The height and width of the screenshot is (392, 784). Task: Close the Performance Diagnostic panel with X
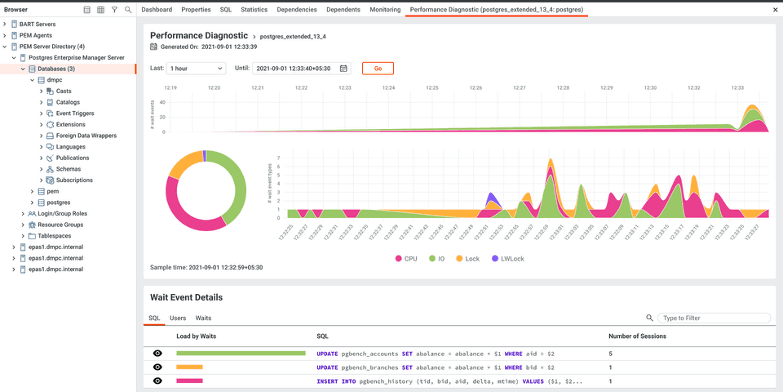[776, 10]
